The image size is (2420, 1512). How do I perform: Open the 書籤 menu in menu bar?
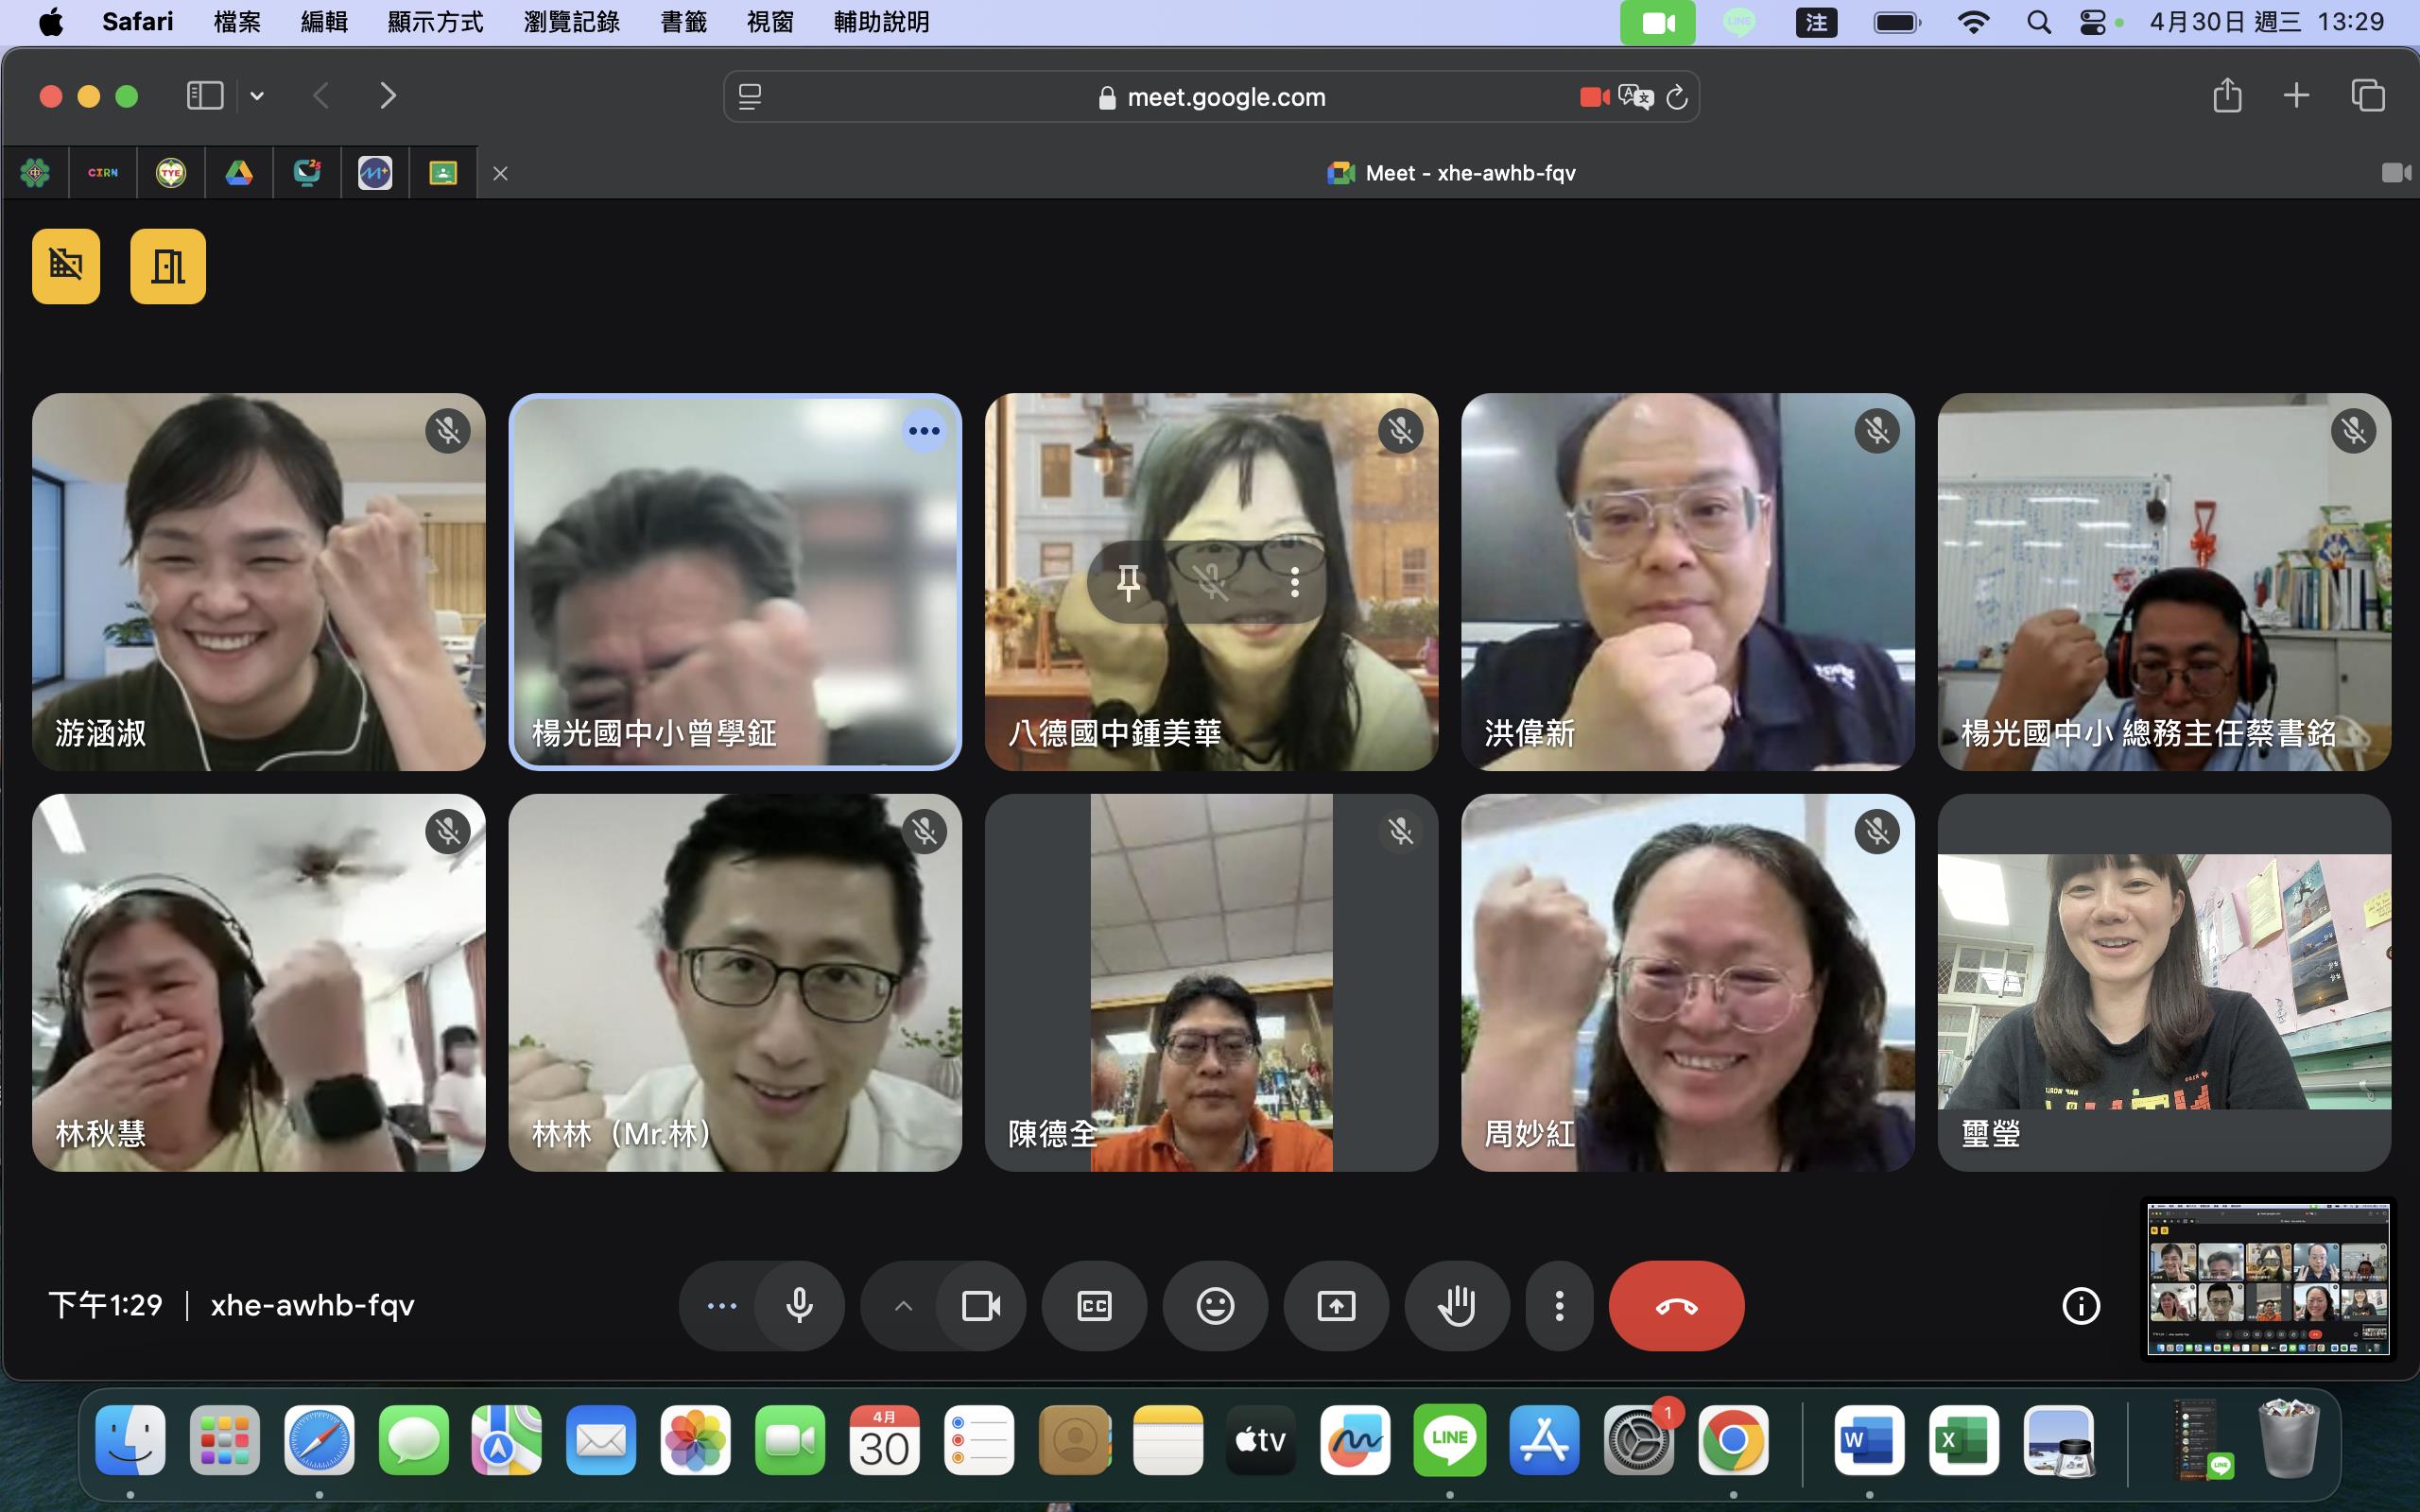point(683,22)
